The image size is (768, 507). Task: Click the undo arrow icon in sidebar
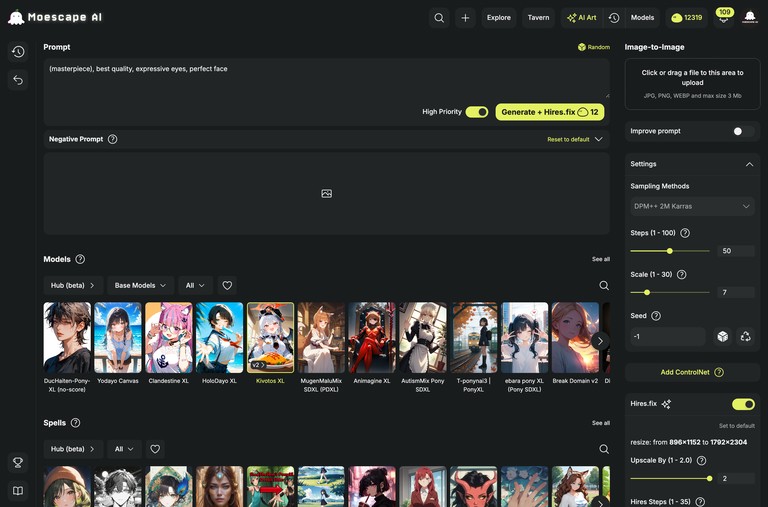(x=18, y=80)
